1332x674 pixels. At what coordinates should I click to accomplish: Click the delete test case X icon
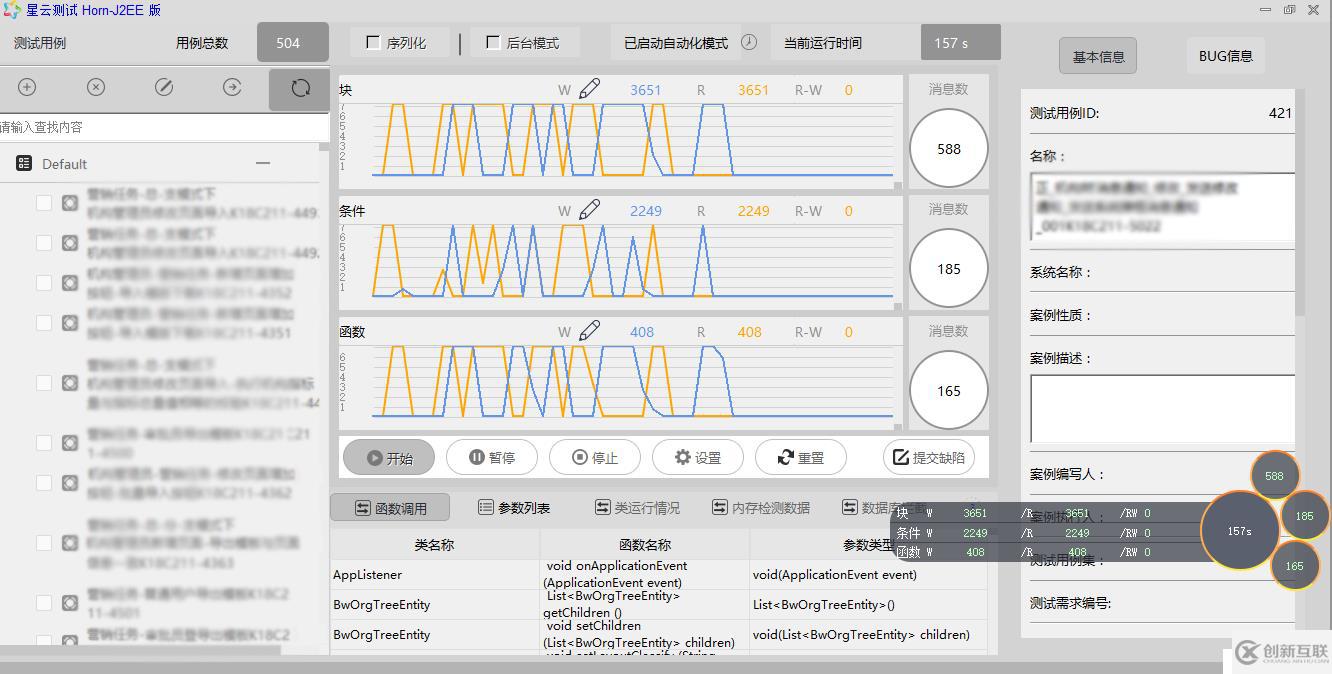pyautogui.click(x=96, y=88)
